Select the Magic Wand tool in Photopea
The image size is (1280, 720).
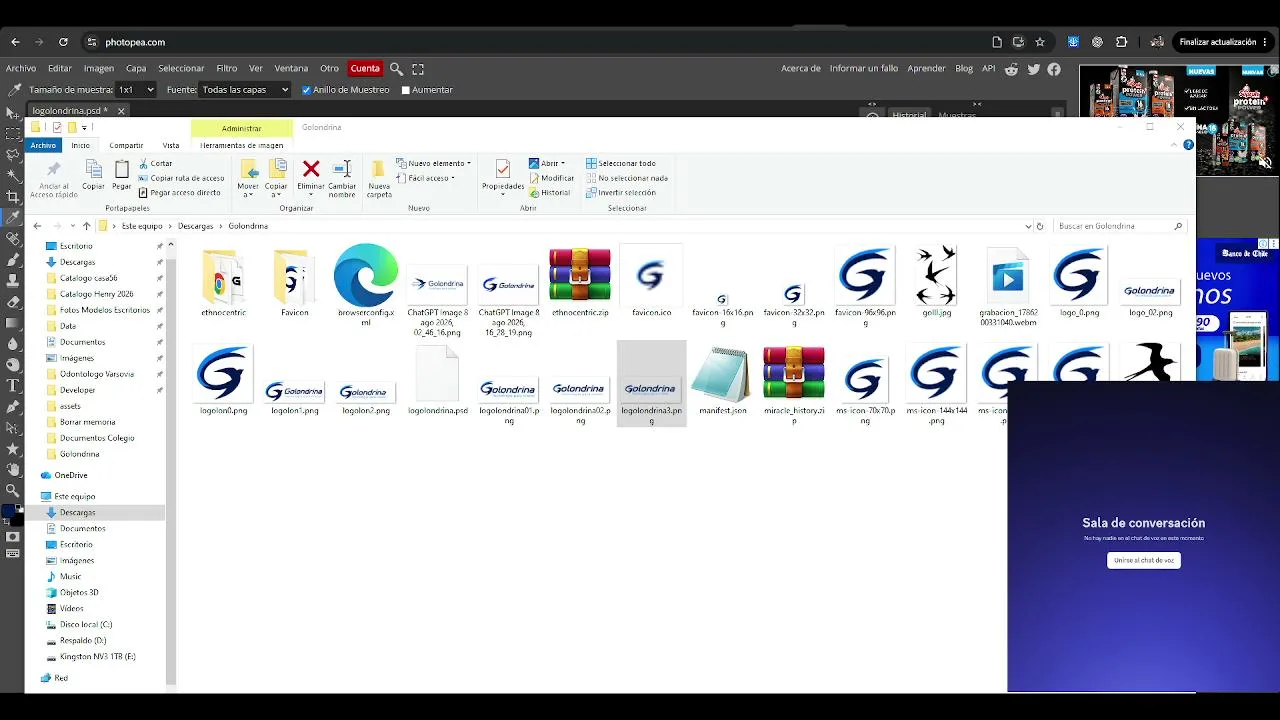pyautogui.click(x=12, y=175)
